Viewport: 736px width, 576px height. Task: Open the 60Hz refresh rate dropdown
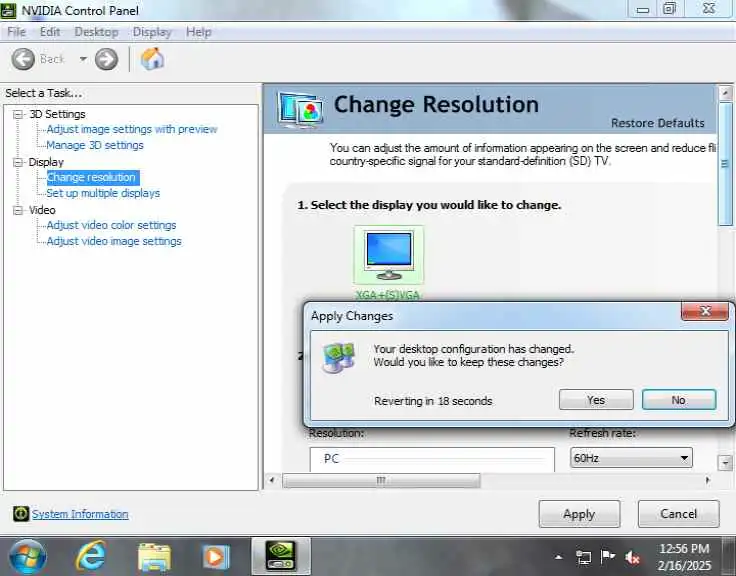tap(631, 458)
